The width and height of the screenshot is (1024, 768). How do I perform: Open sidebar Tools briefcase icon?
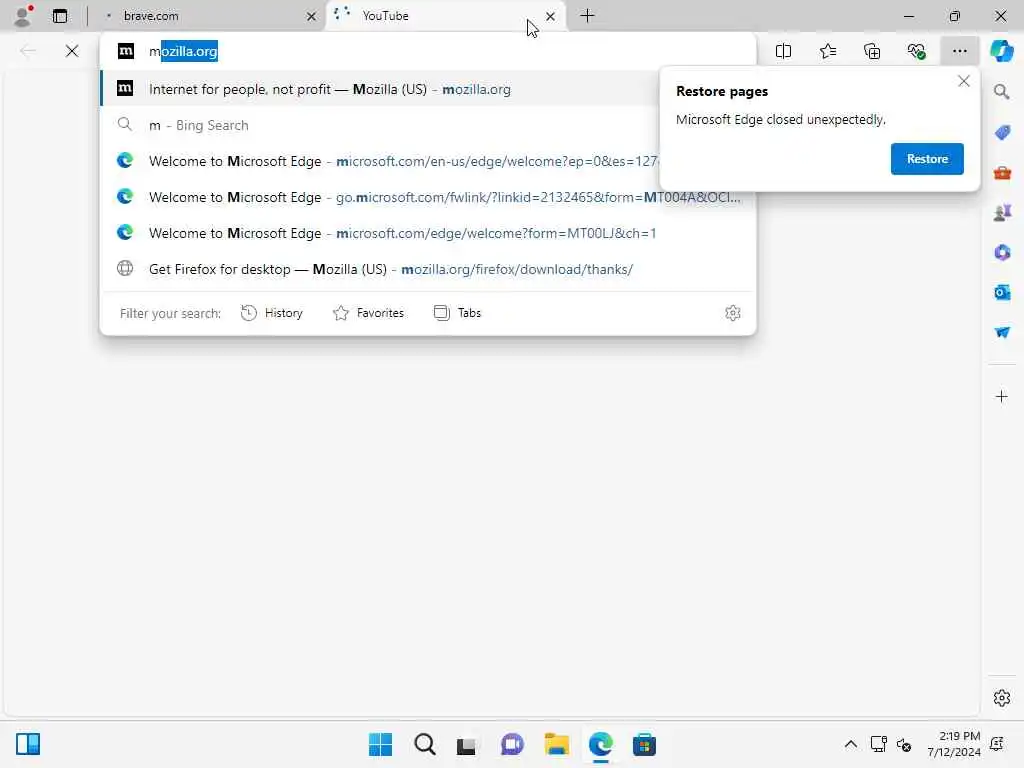(1002, 173)
